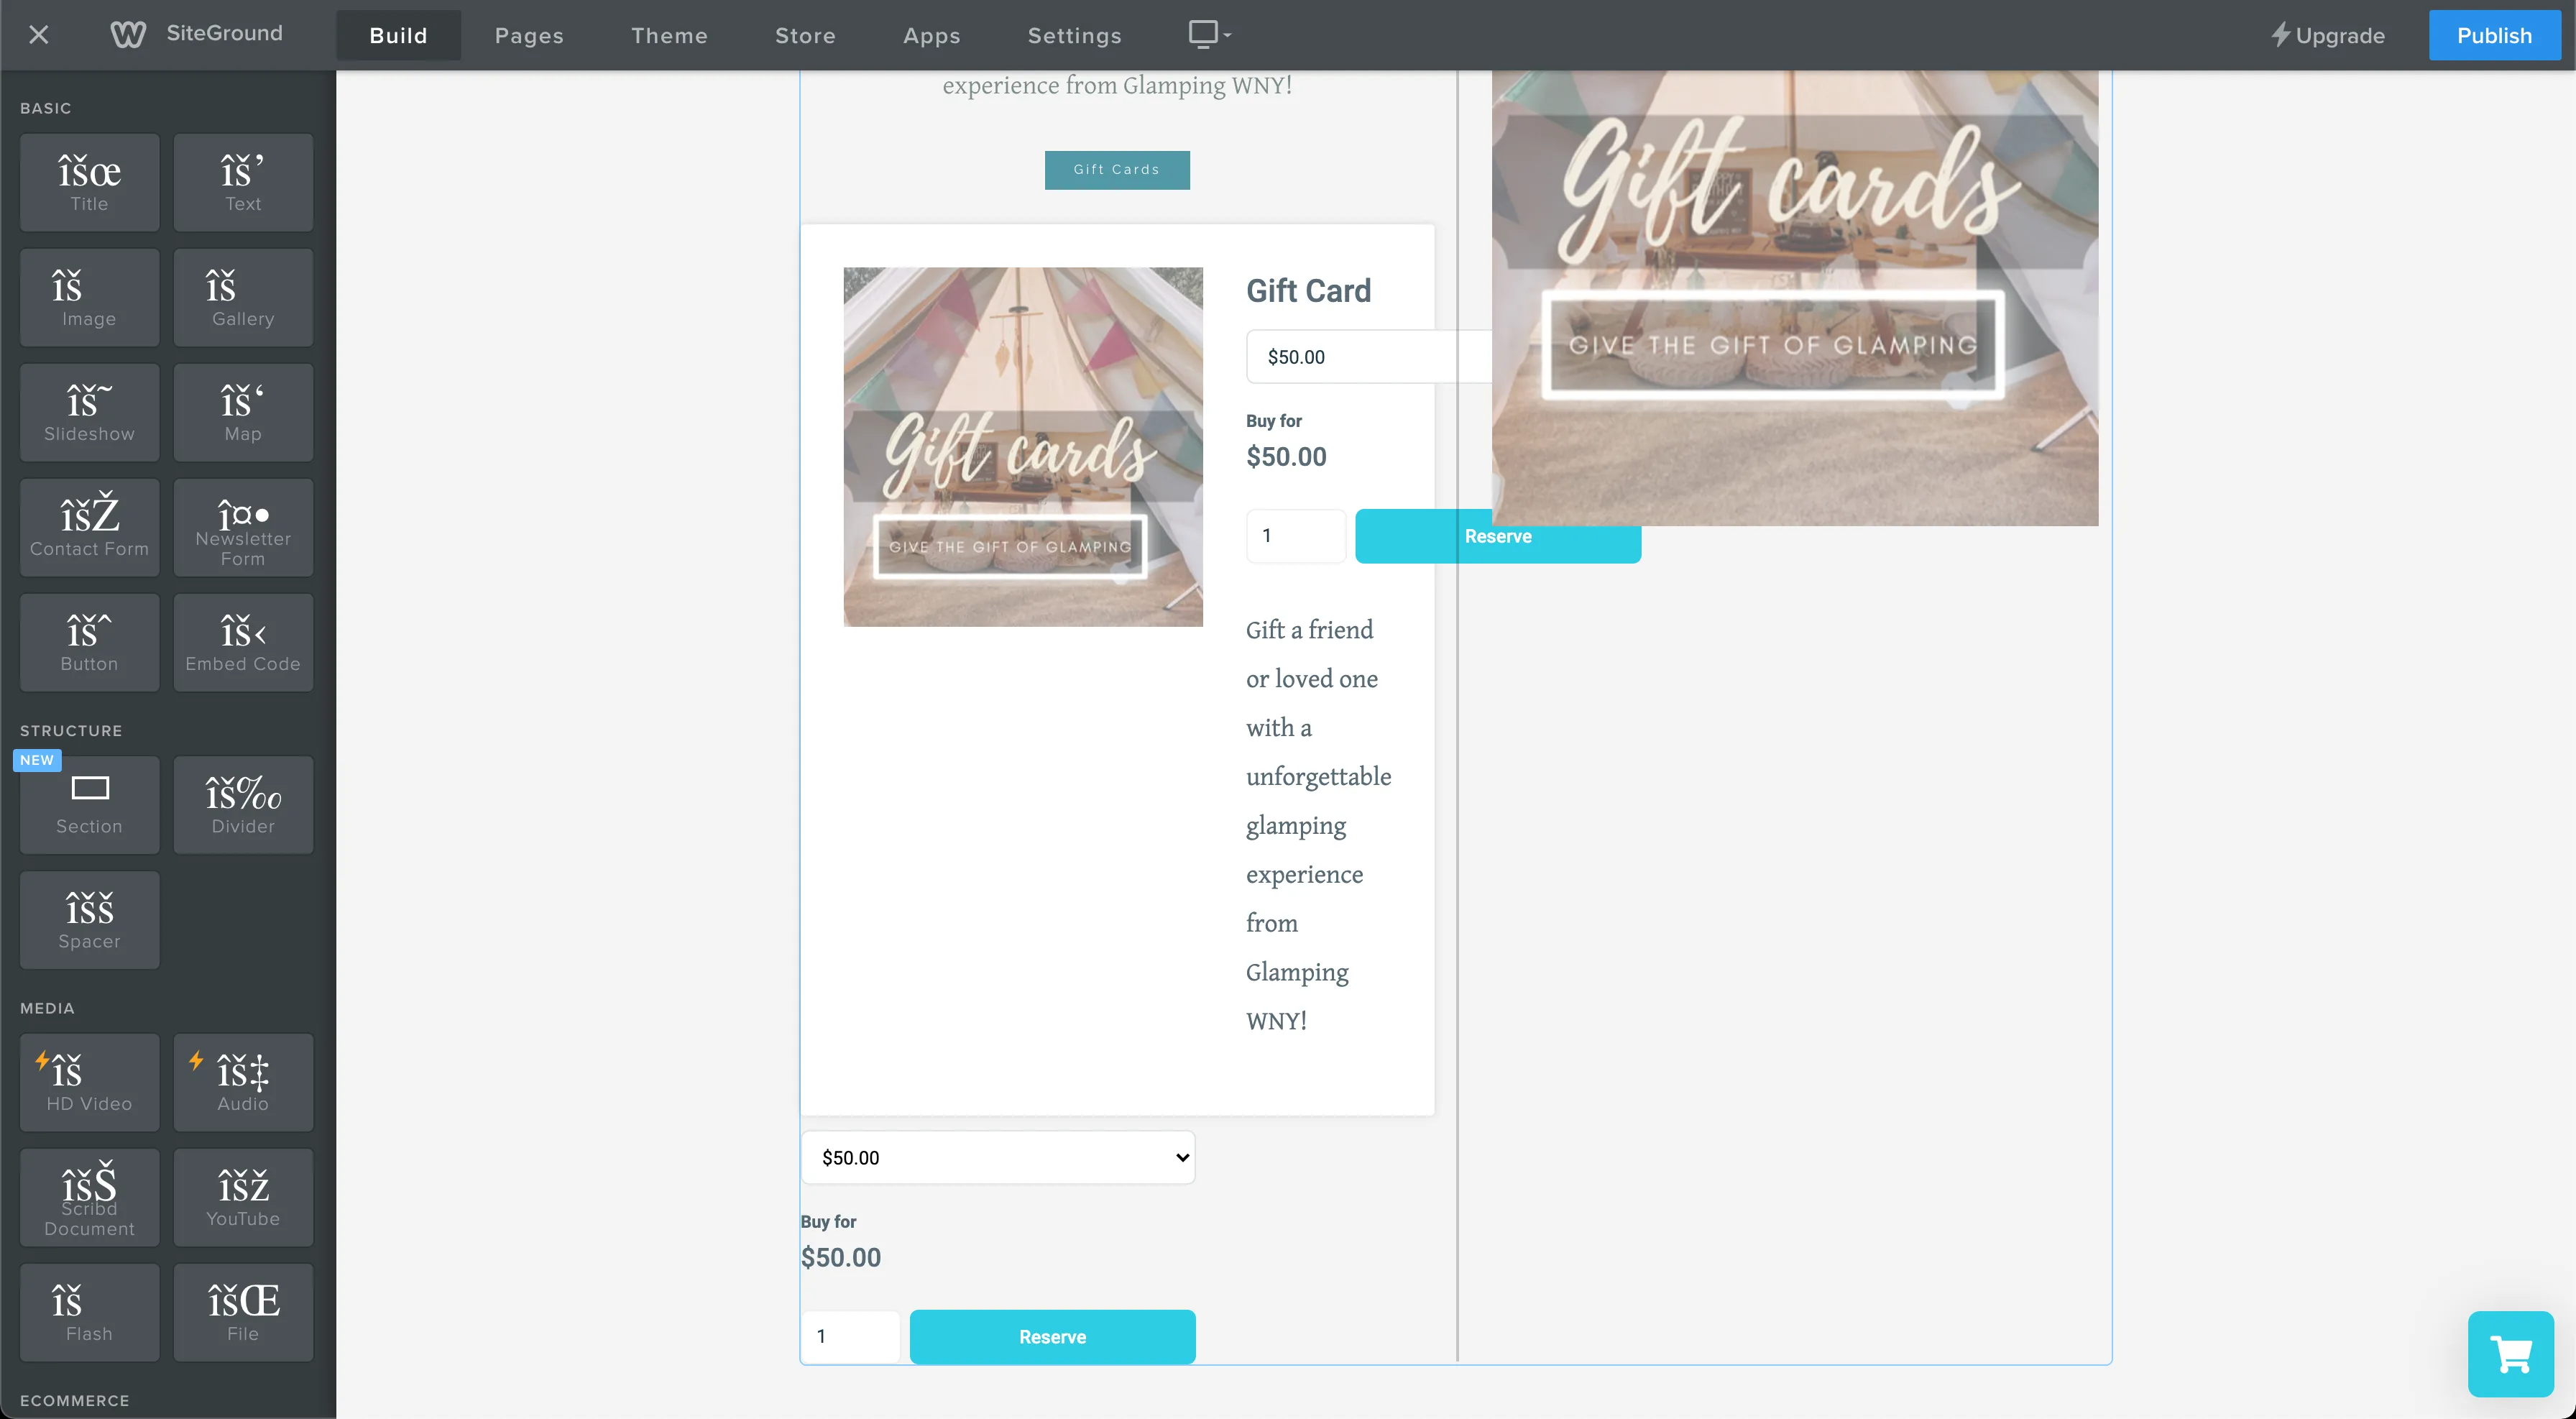Pick the Contact Form element
The image size is (2576, 1419).
(x=89, y=528)
